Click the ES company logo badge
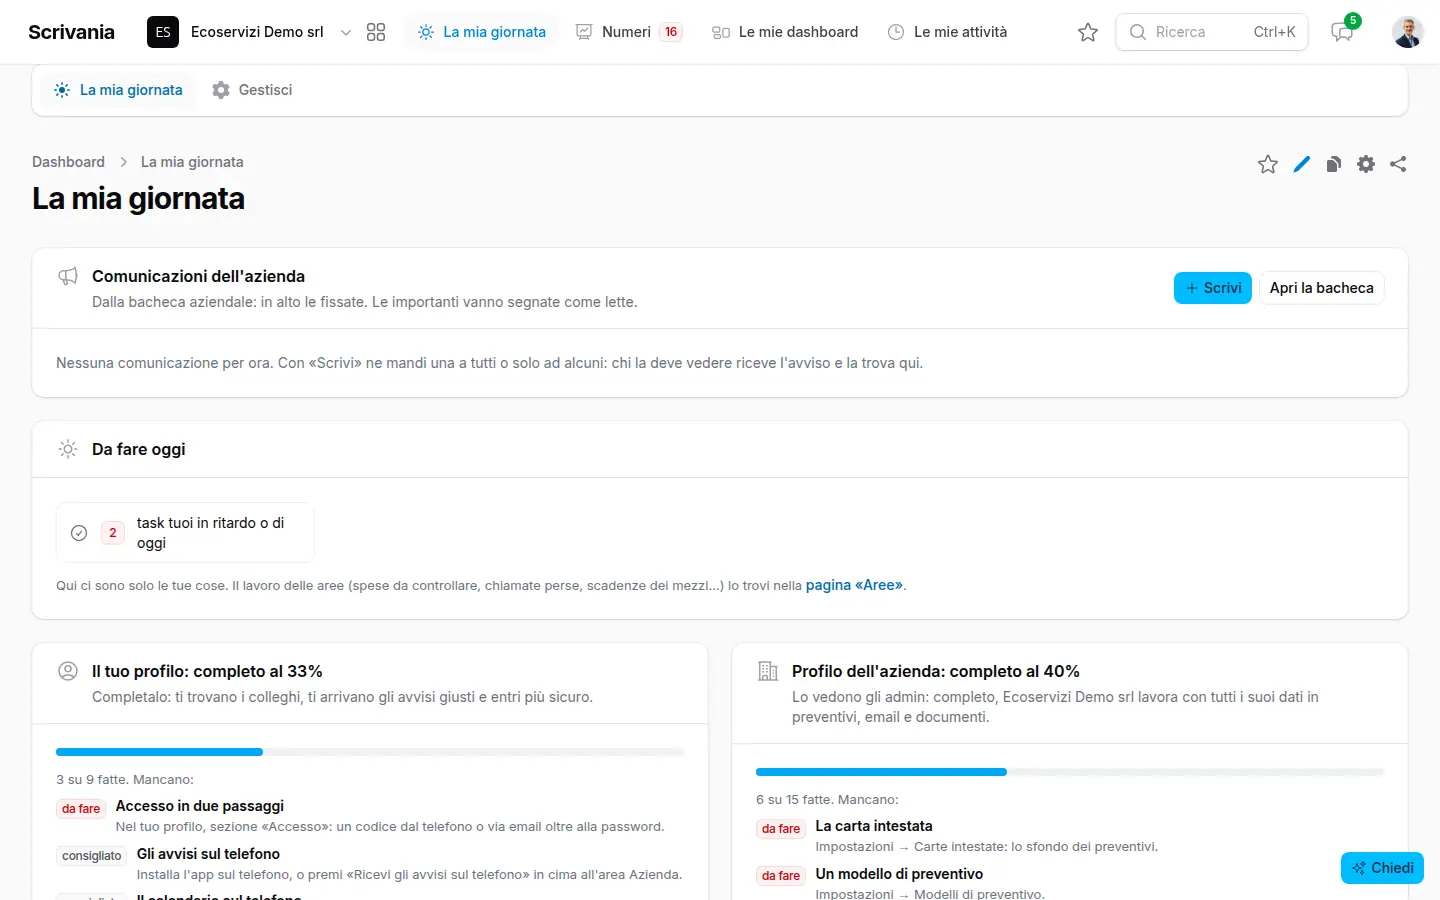The image size is (1440, 900). click(163, 32)
